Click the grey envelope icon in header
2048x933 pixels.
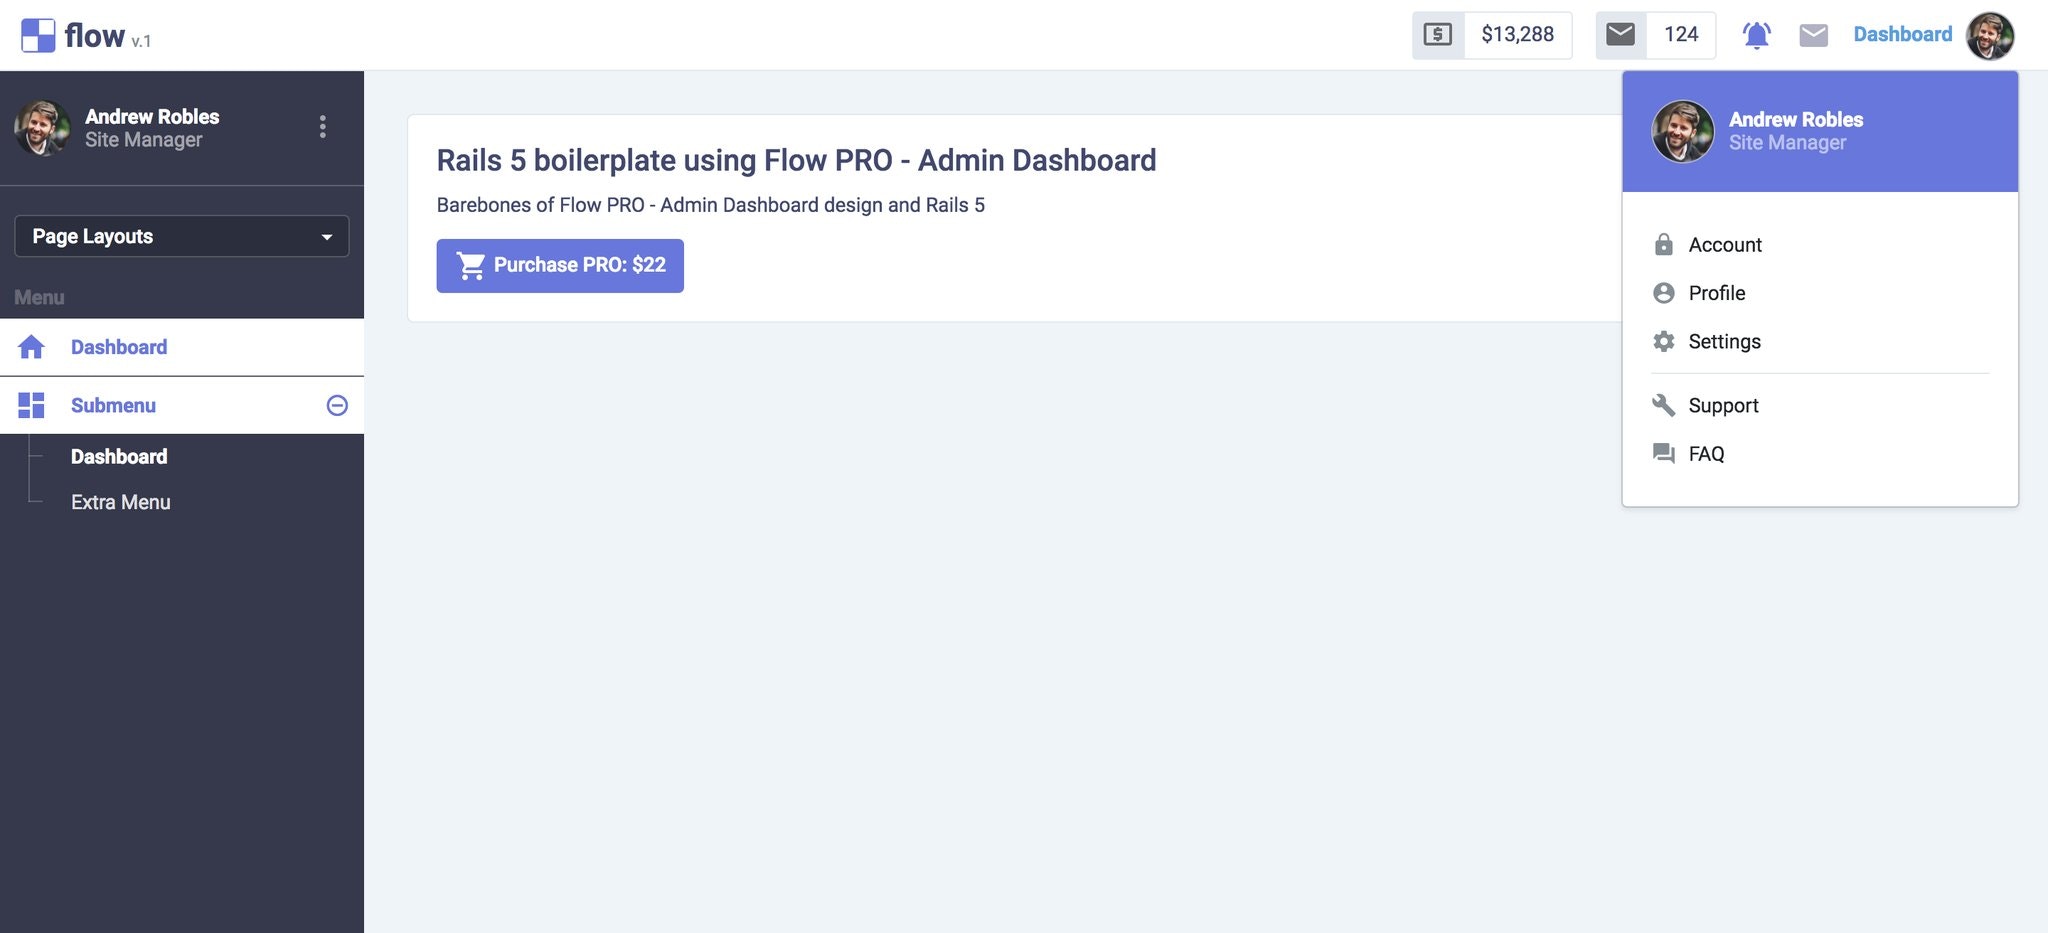(x=1813, y=36)
